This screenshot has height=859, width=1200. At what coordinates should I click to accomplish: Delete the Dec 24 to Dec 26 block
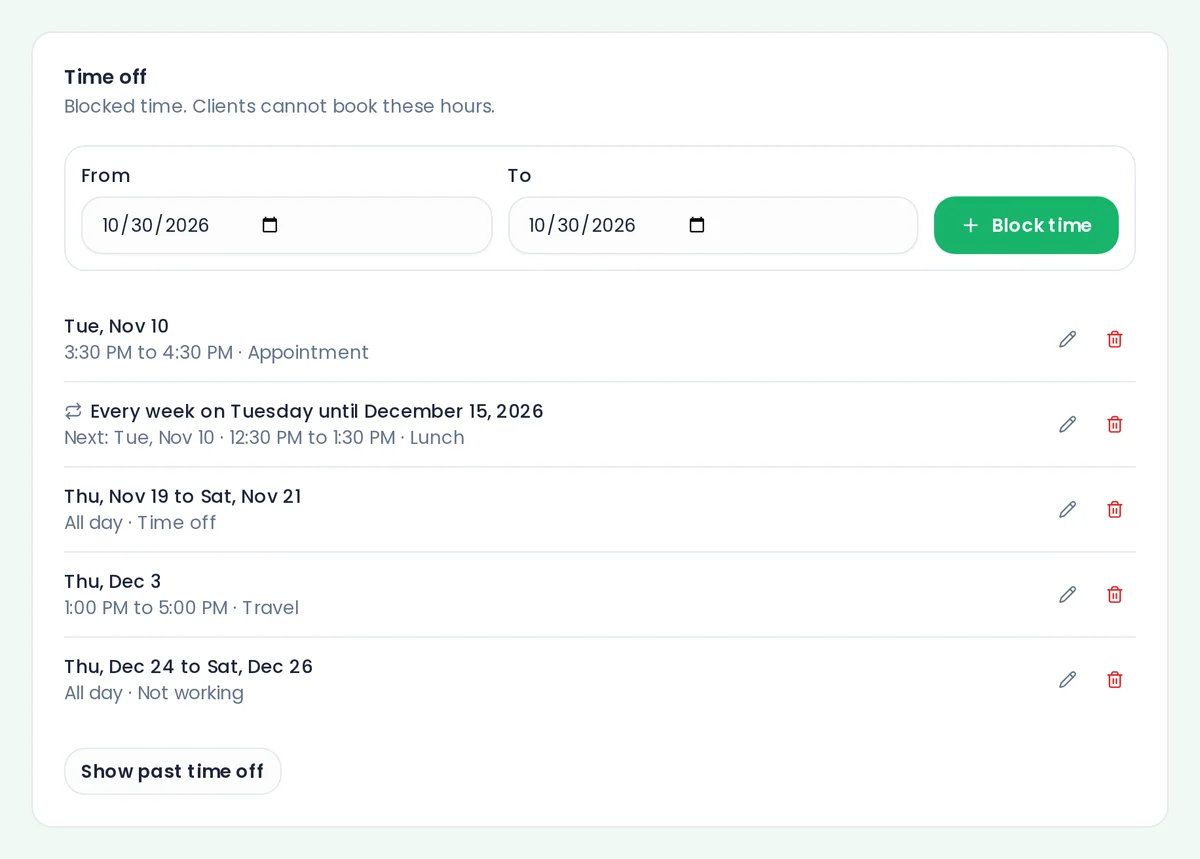[x=1114, y=679]
